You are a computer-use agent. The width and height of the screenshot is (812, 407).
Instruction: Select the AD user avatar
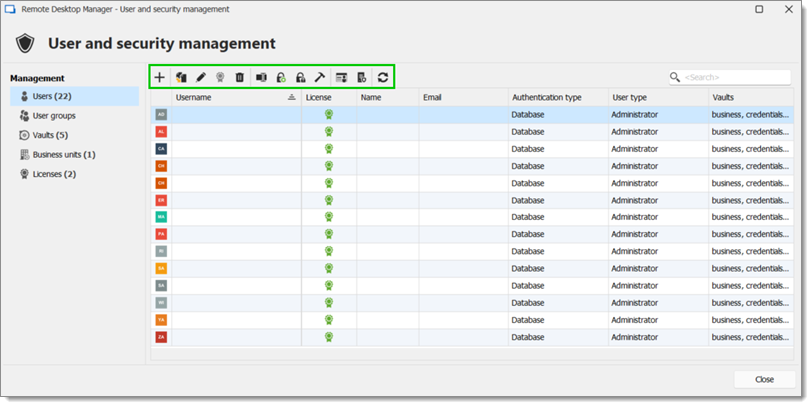161,114
